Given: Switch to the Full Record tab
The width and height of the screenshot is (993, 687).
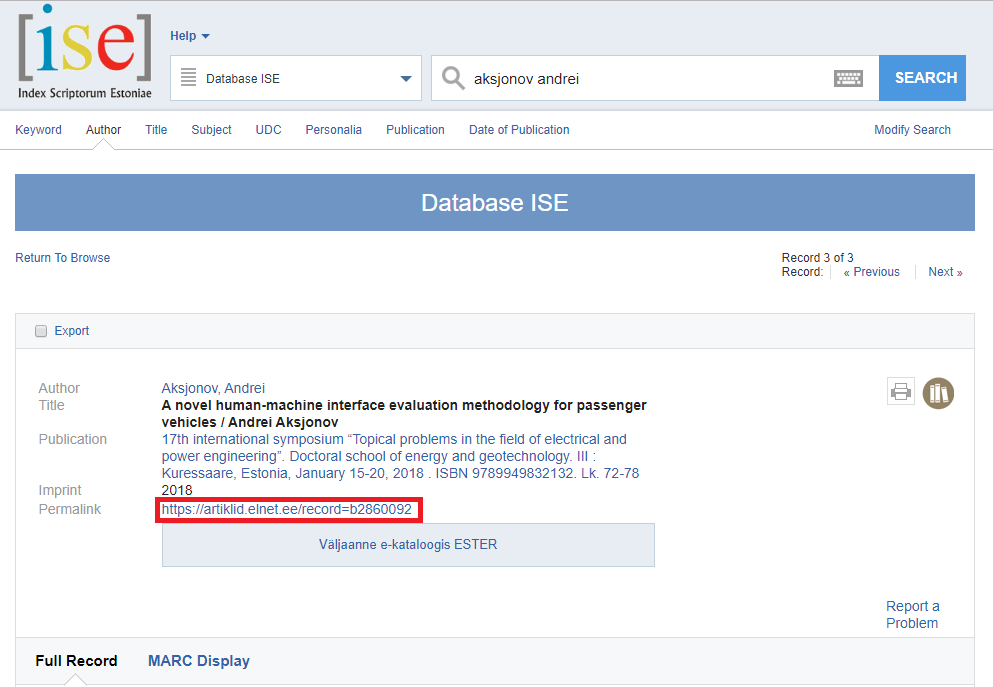Looking at the screenshot, I should (x=76, y=661).
